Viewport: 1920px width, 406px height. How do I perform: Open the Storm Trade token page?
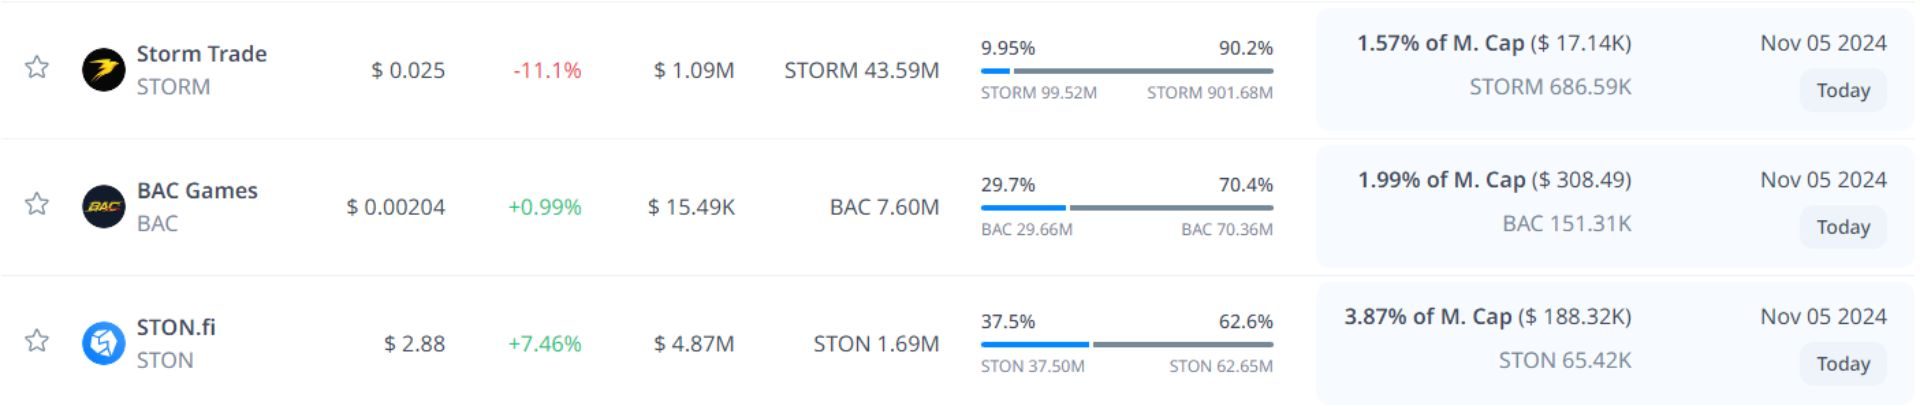pos(201,54)
